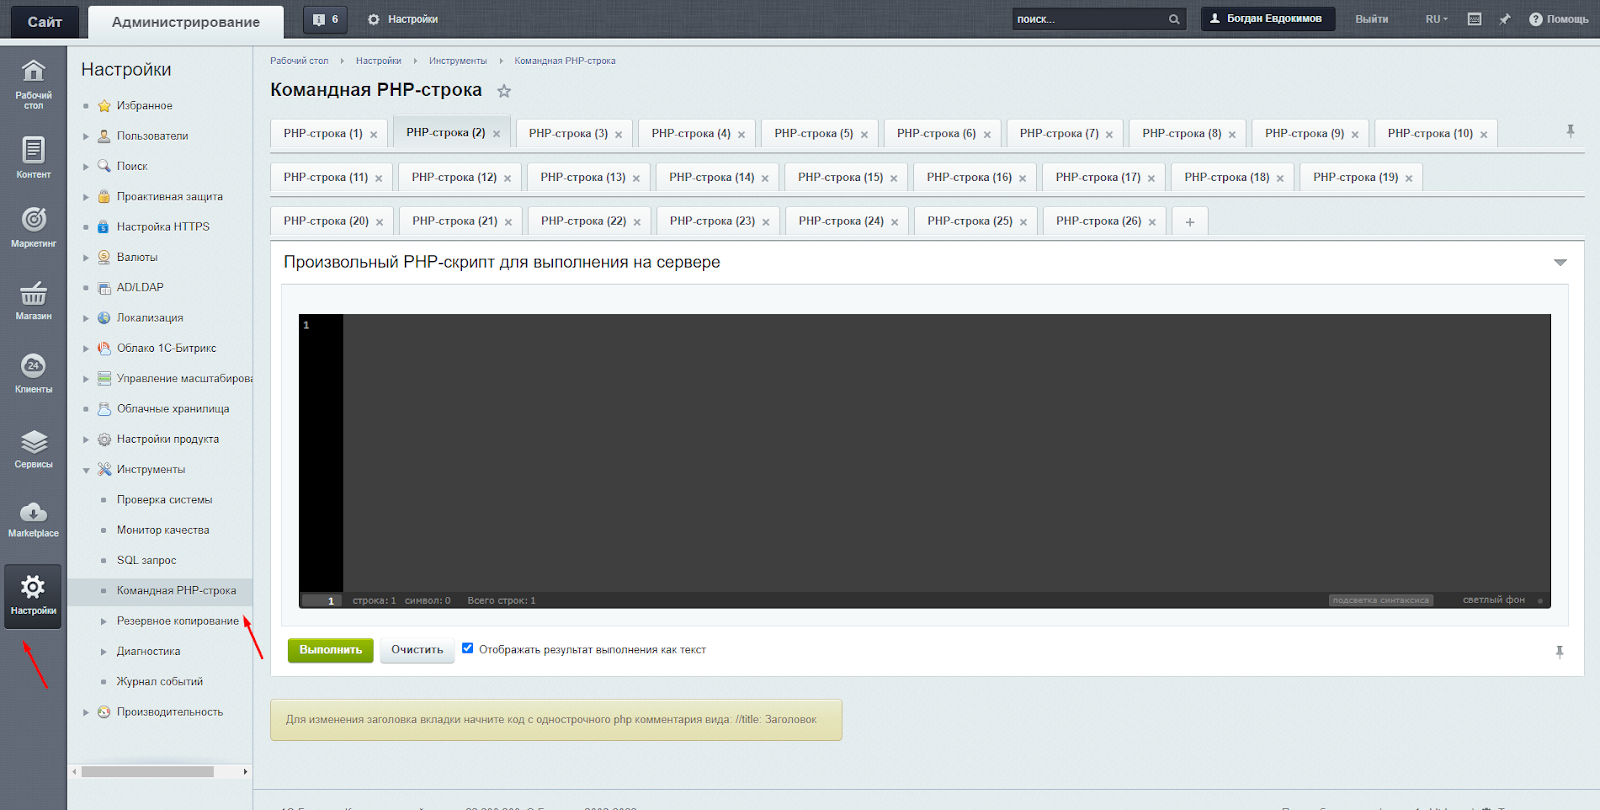This screenshot has height=810, width=1600.
Task: Open the Контент sidebar section
Action: point(33,158)
